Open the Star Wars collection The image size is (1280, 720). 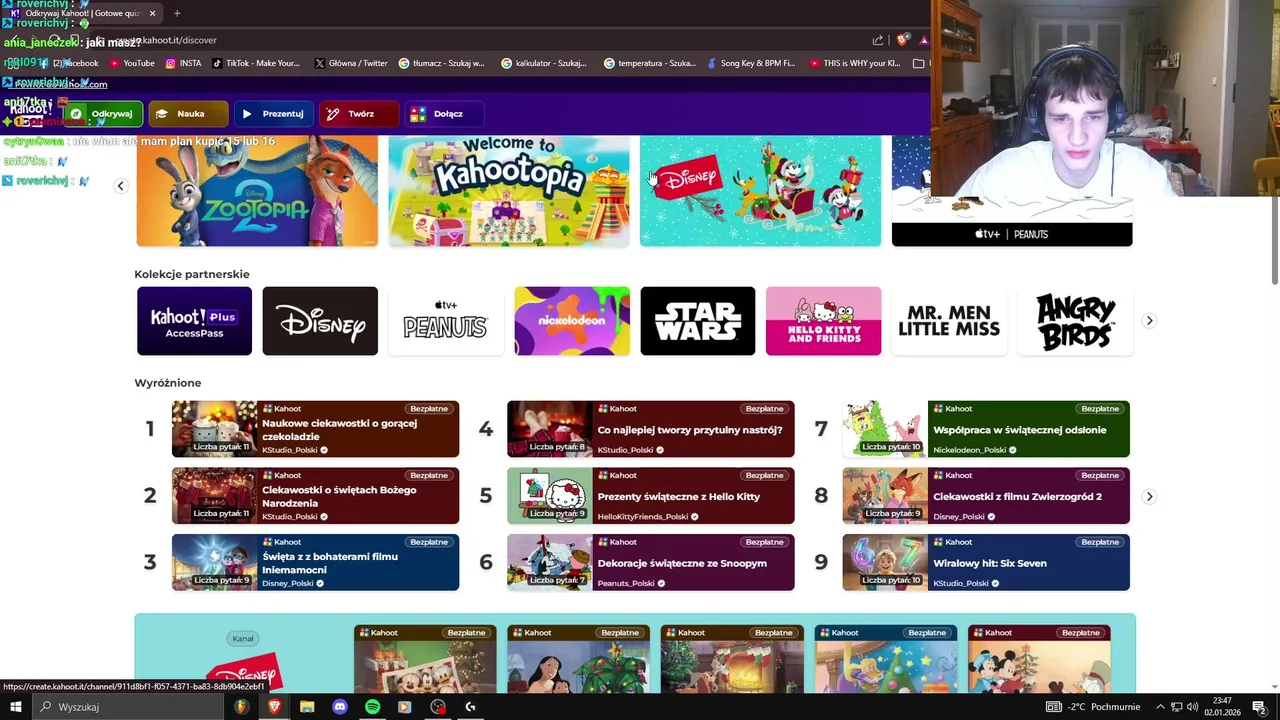click(x=698, y=321)
